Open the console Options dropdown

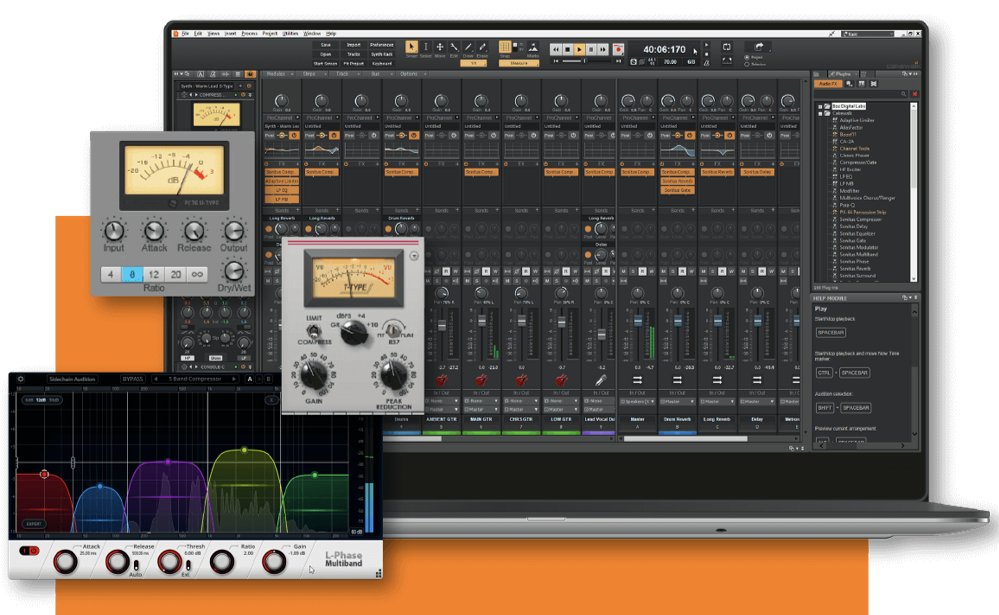[411, 74]
